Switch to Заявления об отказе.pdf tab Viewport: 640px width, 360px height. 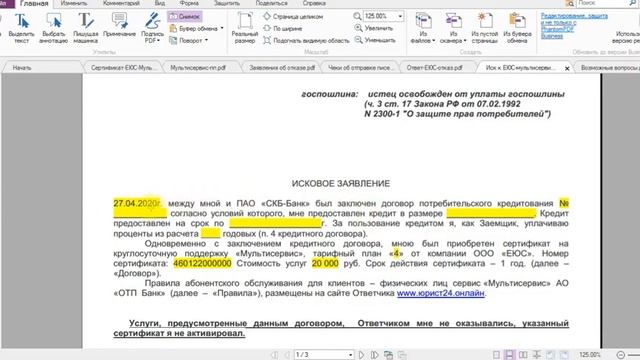(282, 68)
